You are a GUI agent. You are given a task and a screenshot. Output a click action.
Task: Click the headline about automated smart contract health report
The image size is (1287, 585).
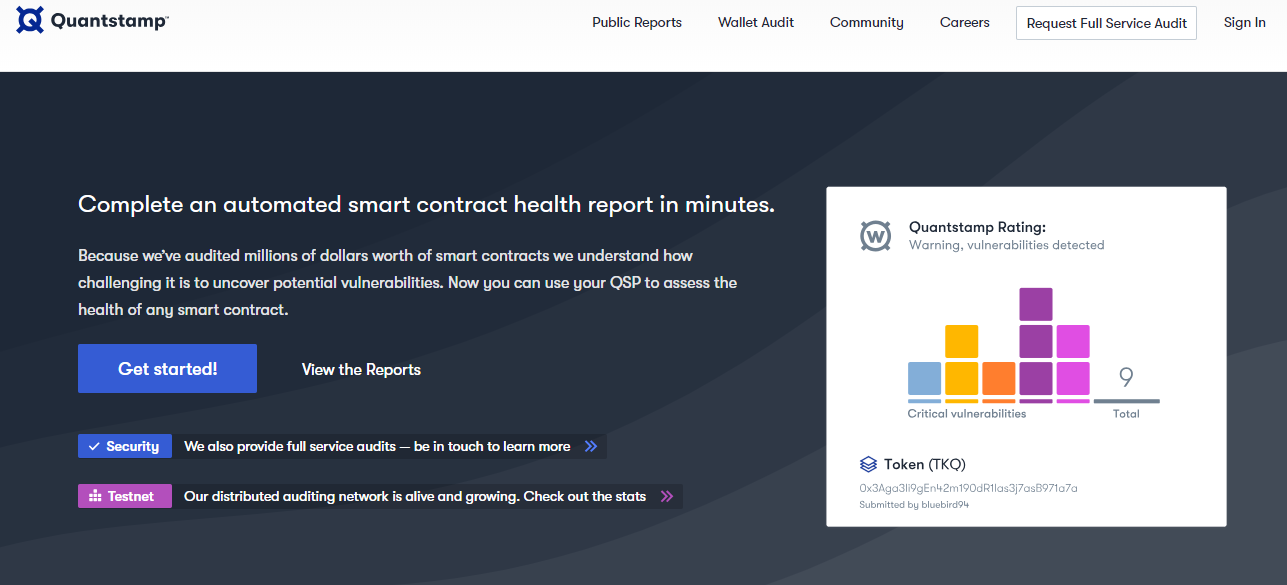pos(426,205)
